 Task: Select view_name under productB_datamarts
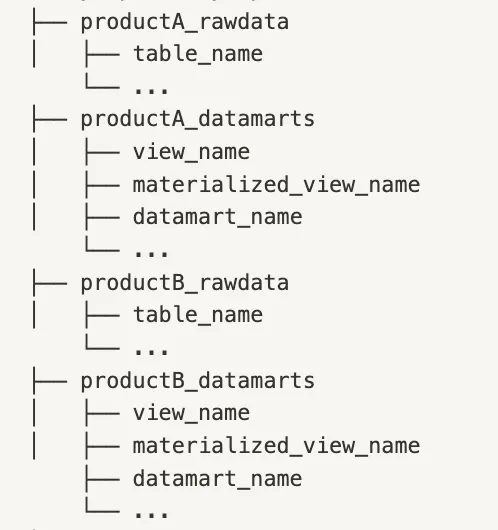click(x=191, y=413)
